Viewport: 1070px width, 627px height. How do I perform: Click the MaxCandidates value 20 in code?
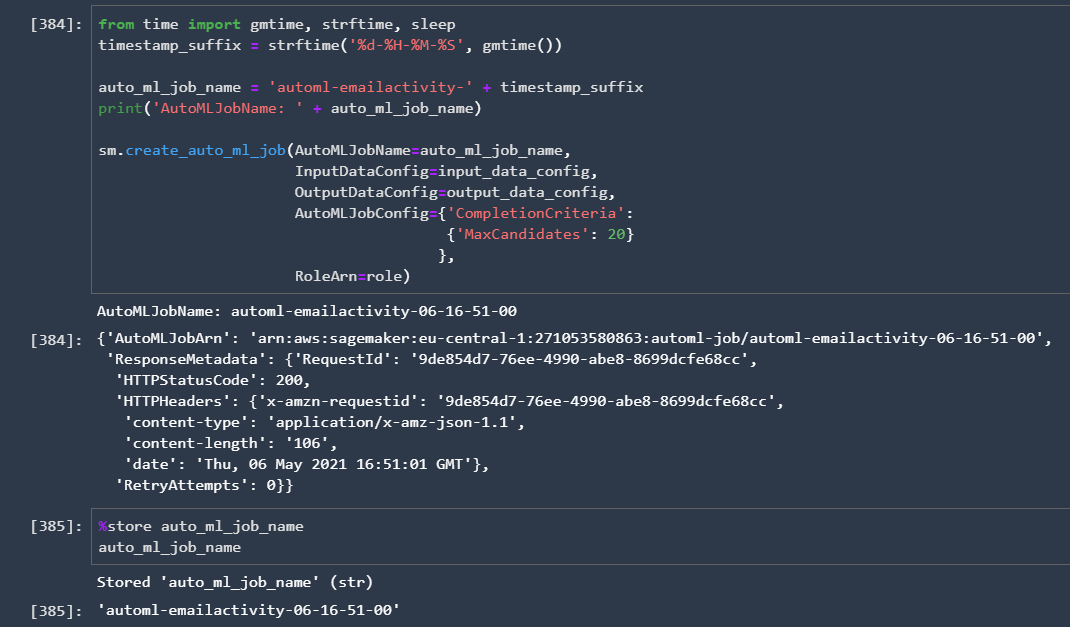pyautogui.click(x=616, y=234)
